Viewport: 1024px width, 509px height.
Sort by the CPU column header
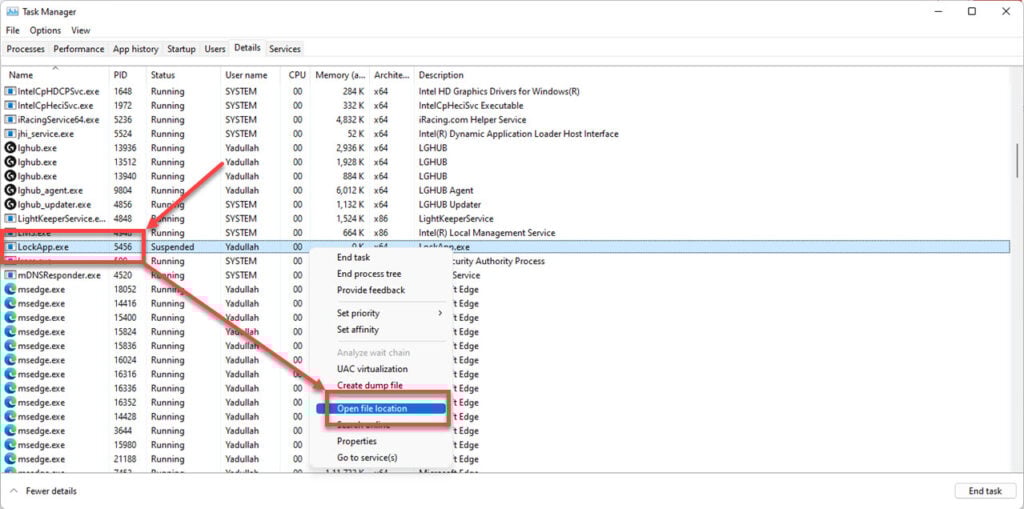pos(296,75)
